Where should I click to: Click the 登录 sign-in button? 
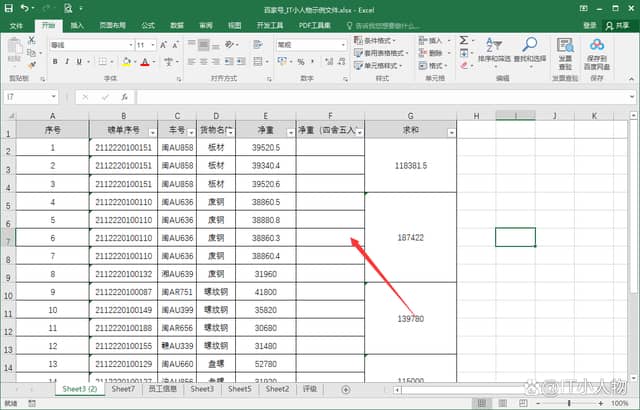(x=589, y=24)
